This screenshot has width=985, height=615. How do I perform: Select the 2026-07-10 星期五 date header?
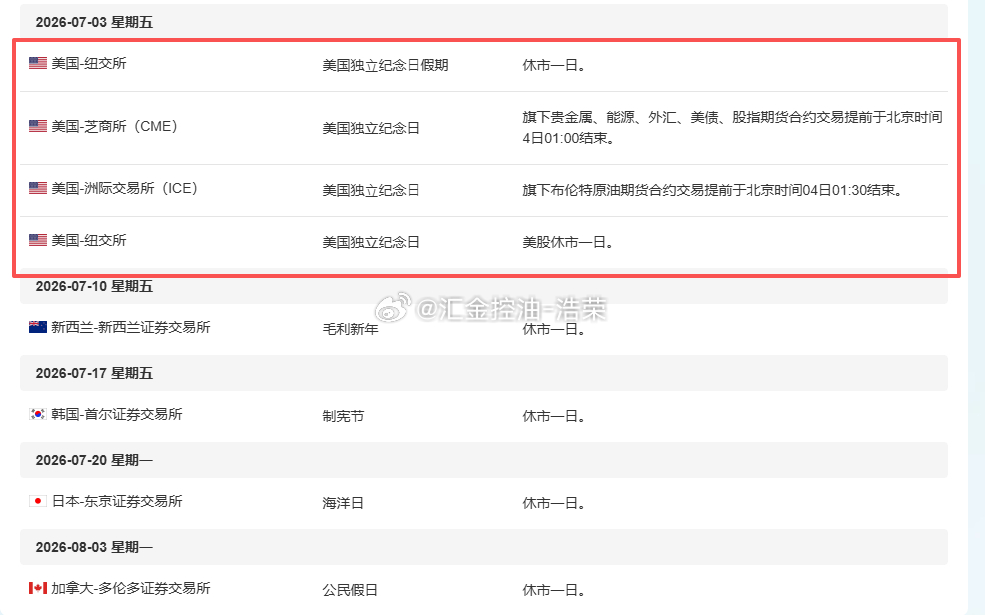pos(484,286)
